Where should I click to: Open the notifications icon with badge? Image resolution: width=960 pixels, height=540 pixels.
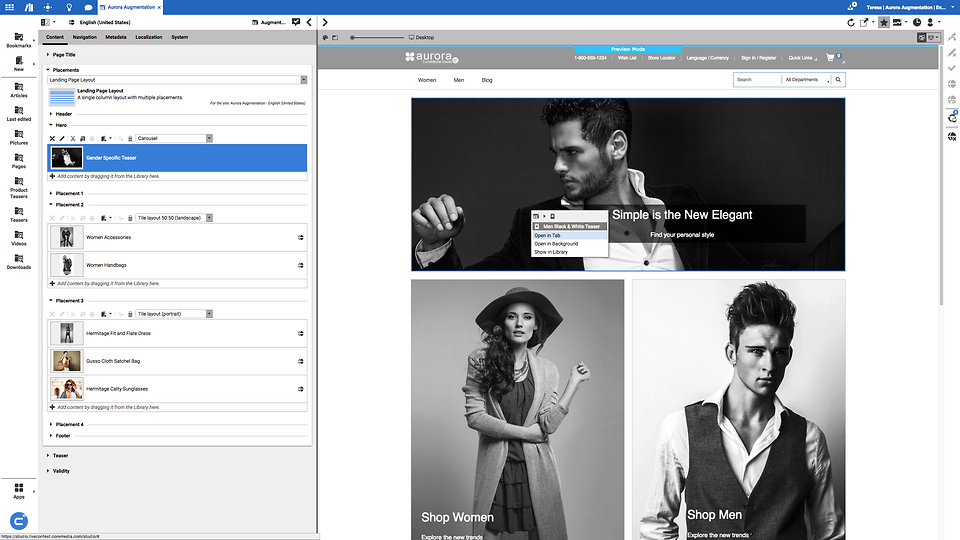[x=852, y=6]
